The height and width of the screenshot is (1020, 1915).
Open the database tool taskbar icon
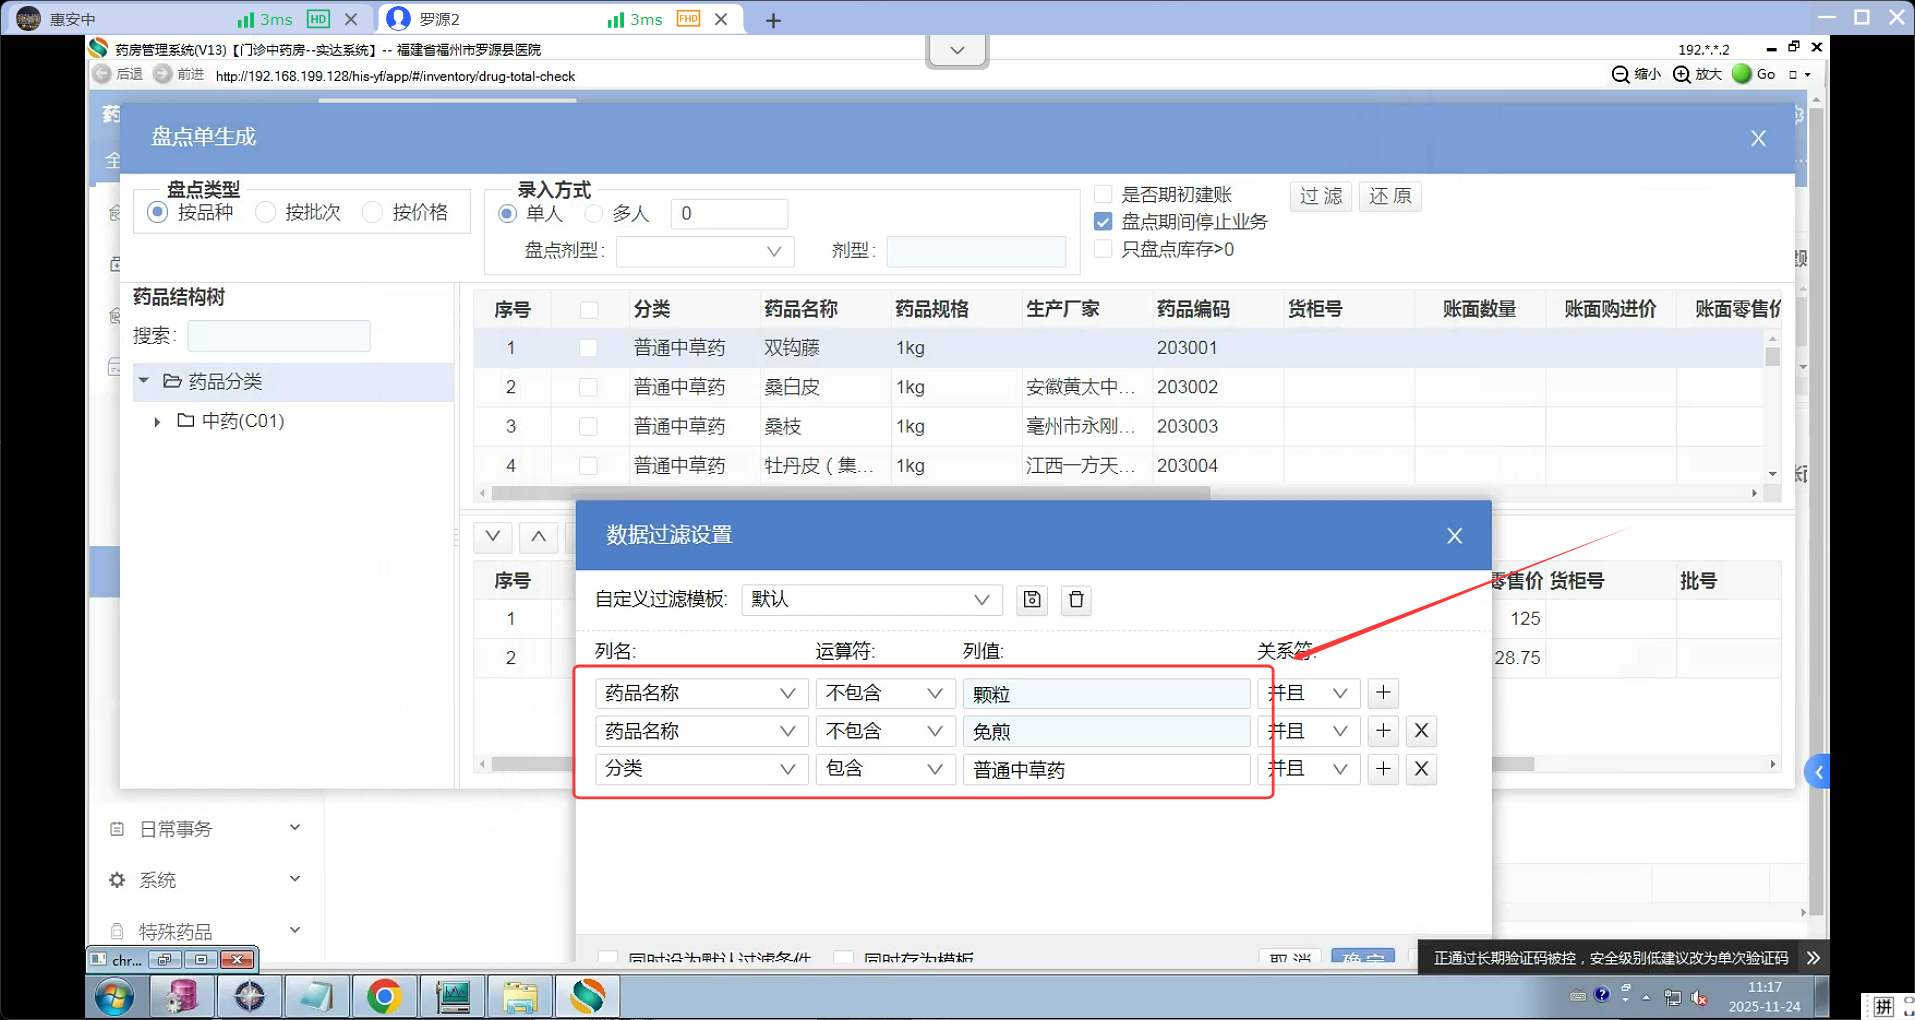tap(182, 996)
